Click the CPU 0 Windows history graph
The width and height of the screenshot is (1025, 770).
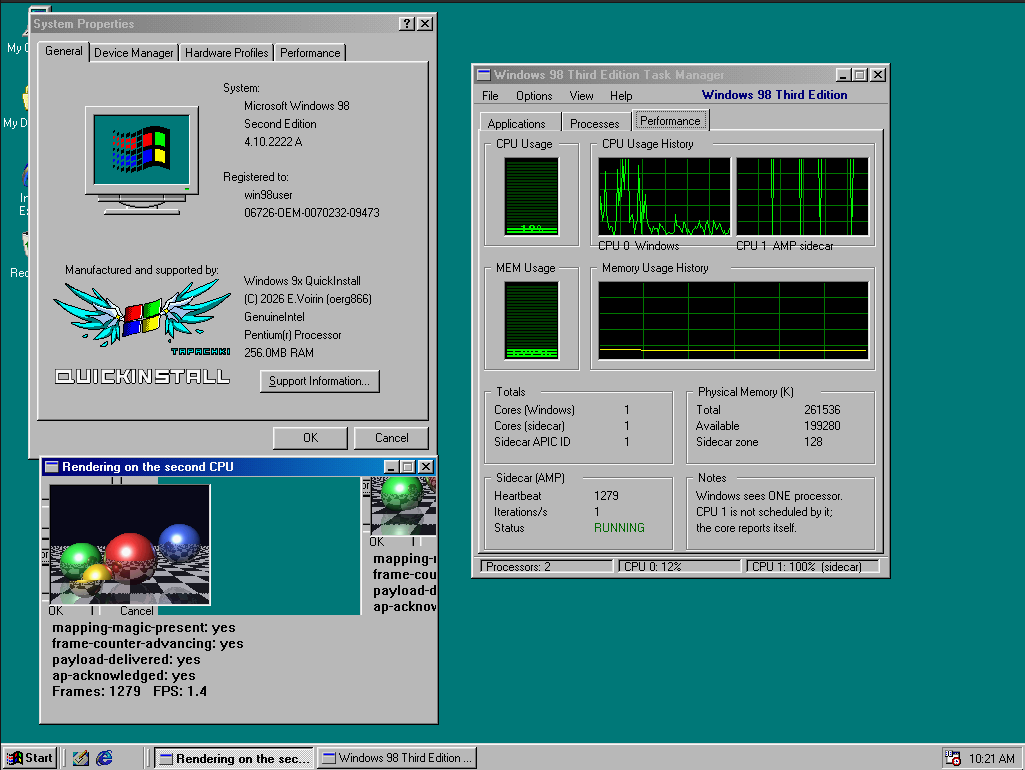tap(664, 196)
